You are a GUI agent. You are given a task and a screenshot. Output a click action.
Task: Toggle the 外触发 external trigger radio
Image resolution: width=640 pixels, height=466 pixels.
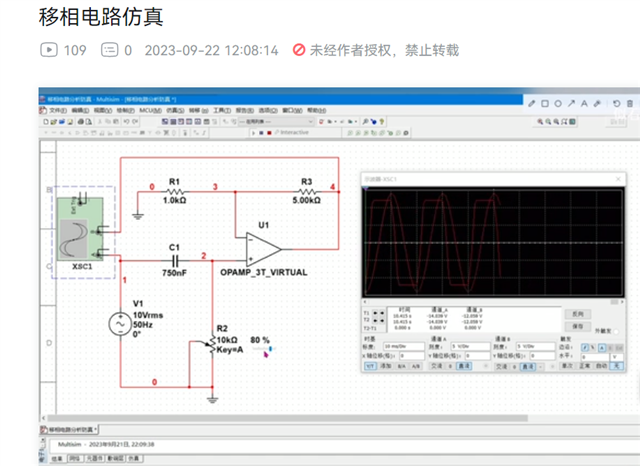click(x=616, y=331)
